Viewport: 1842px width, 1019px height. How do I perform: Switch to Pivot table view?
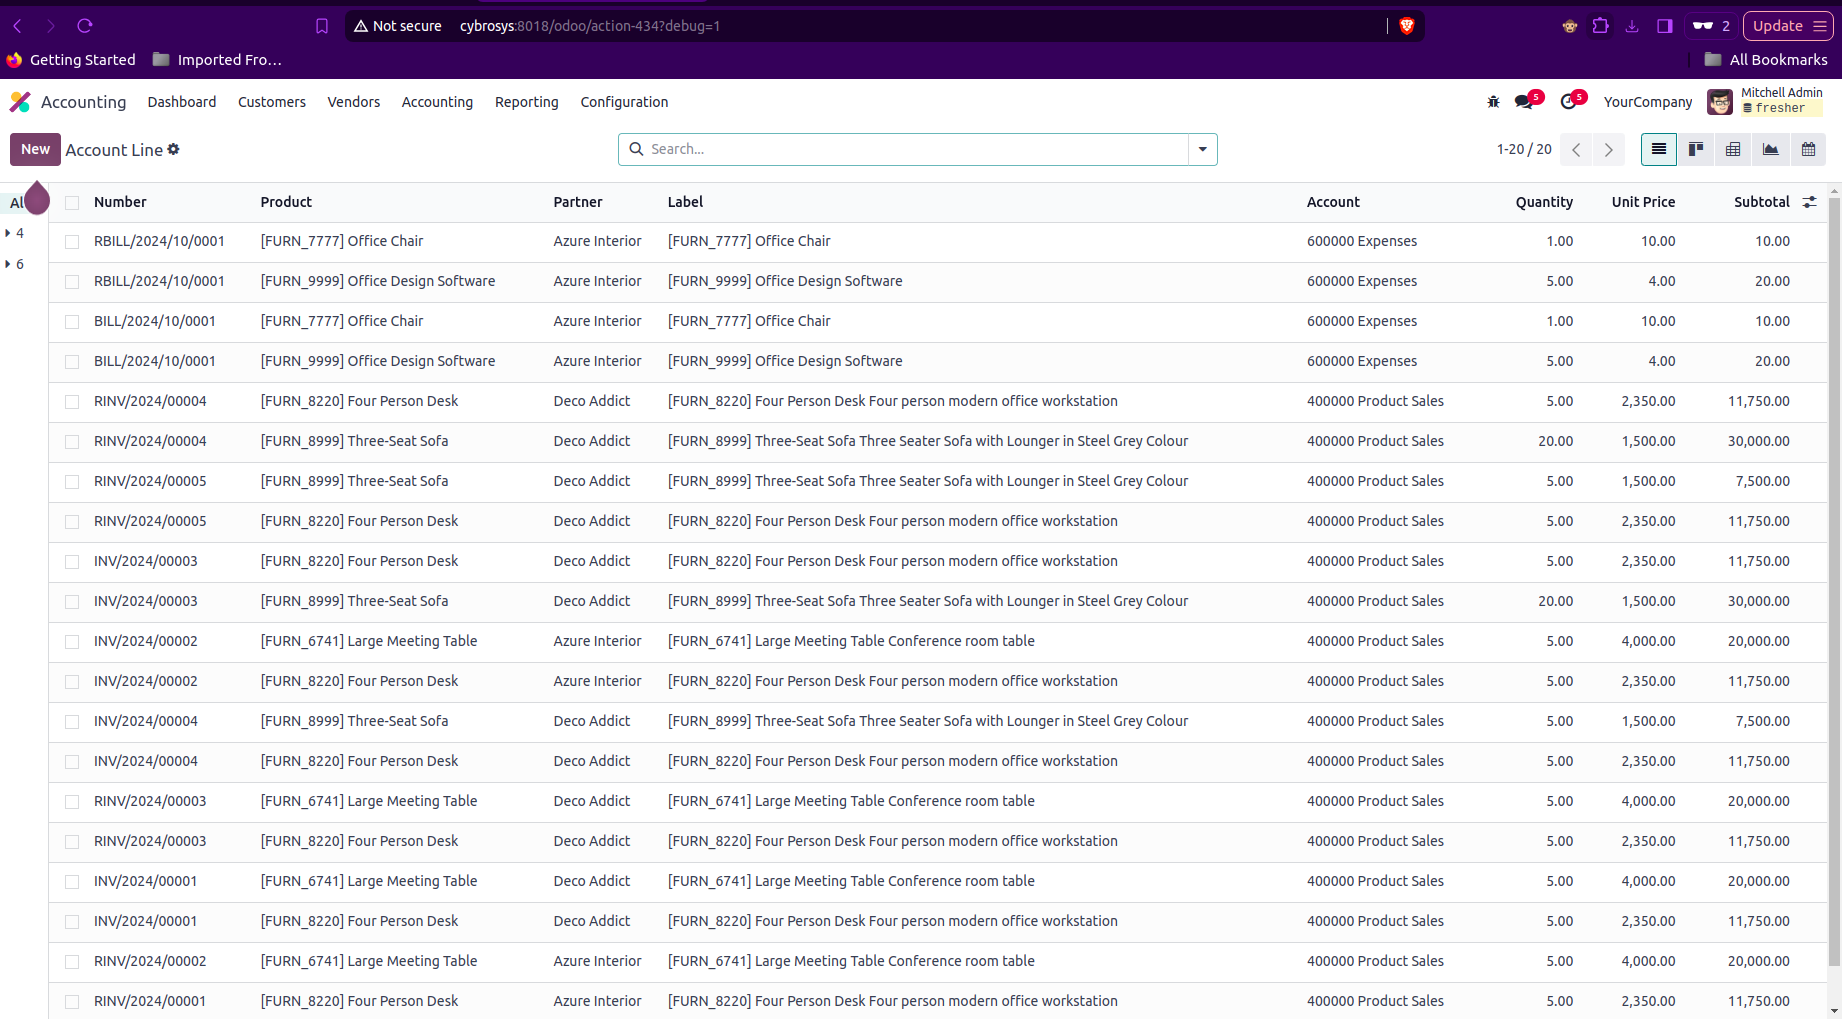click(1733, 149)
